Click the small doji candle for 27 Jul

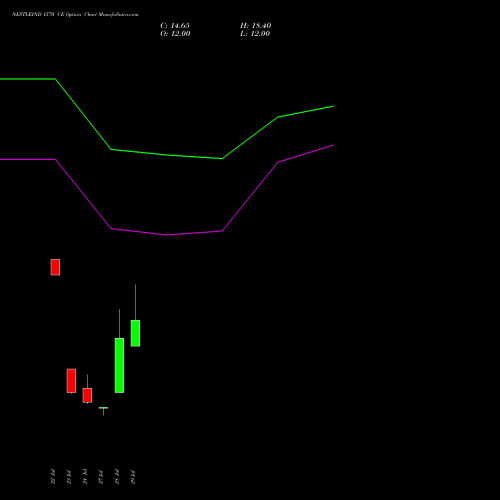tap(103, 408)
